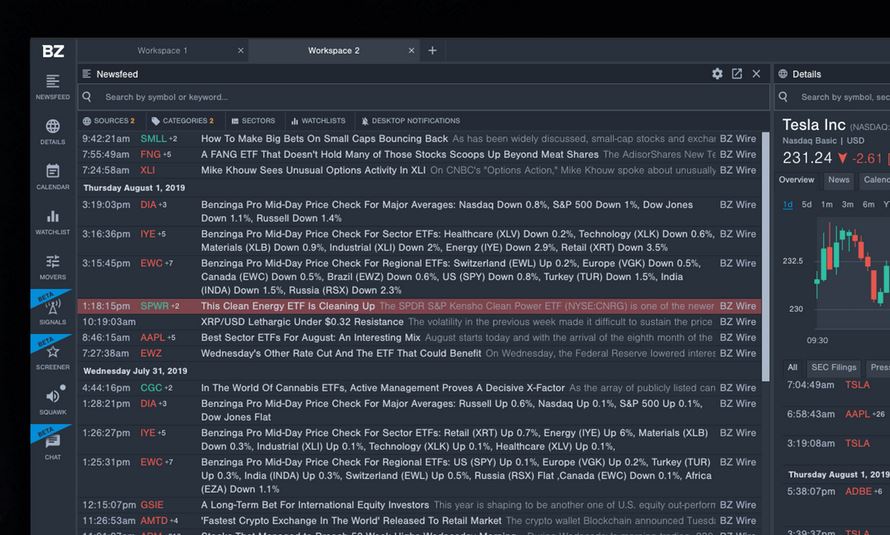Close the Newsfeed panel
Viewport: 890px width, 535px height.
pyautogui.click(x=756, y=74)
